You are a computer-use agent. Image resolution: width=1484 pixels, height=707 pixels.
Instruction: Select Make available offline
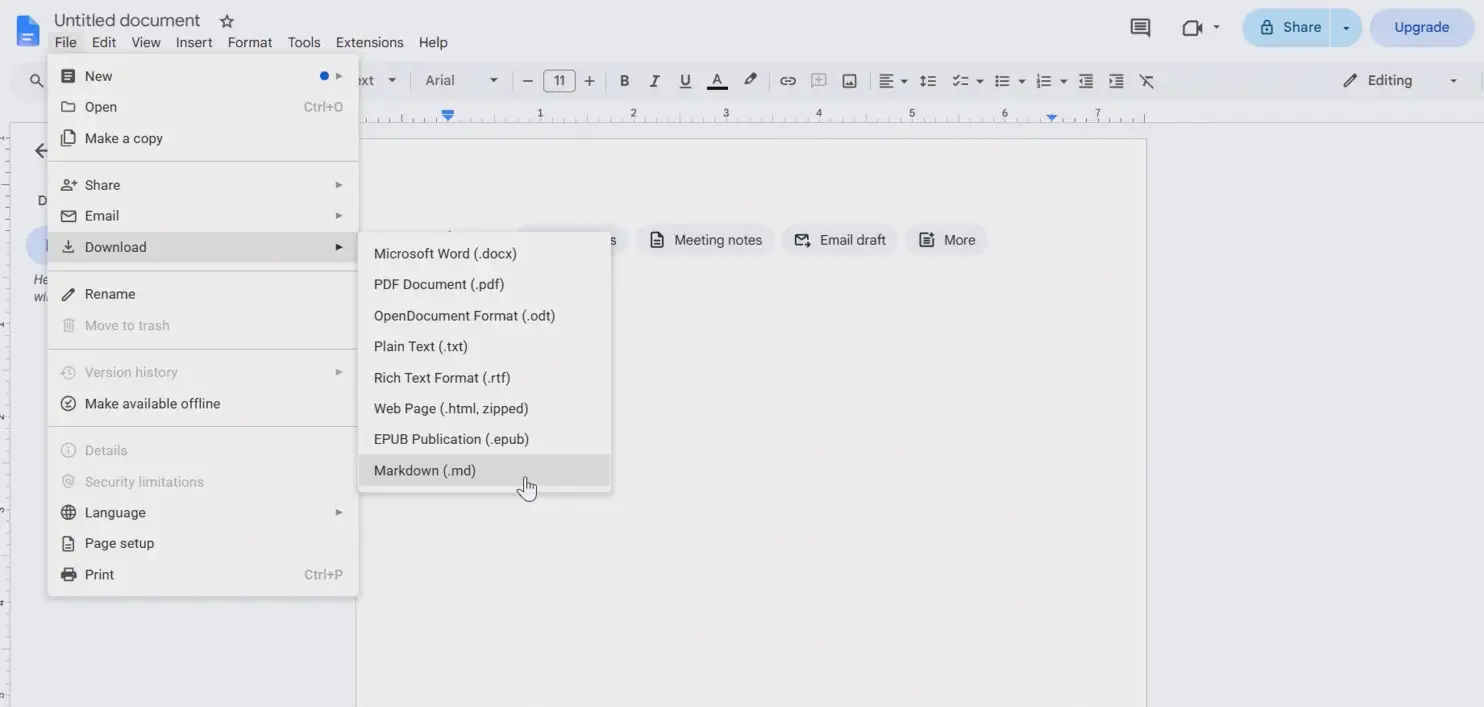click(x=203, y=403)
